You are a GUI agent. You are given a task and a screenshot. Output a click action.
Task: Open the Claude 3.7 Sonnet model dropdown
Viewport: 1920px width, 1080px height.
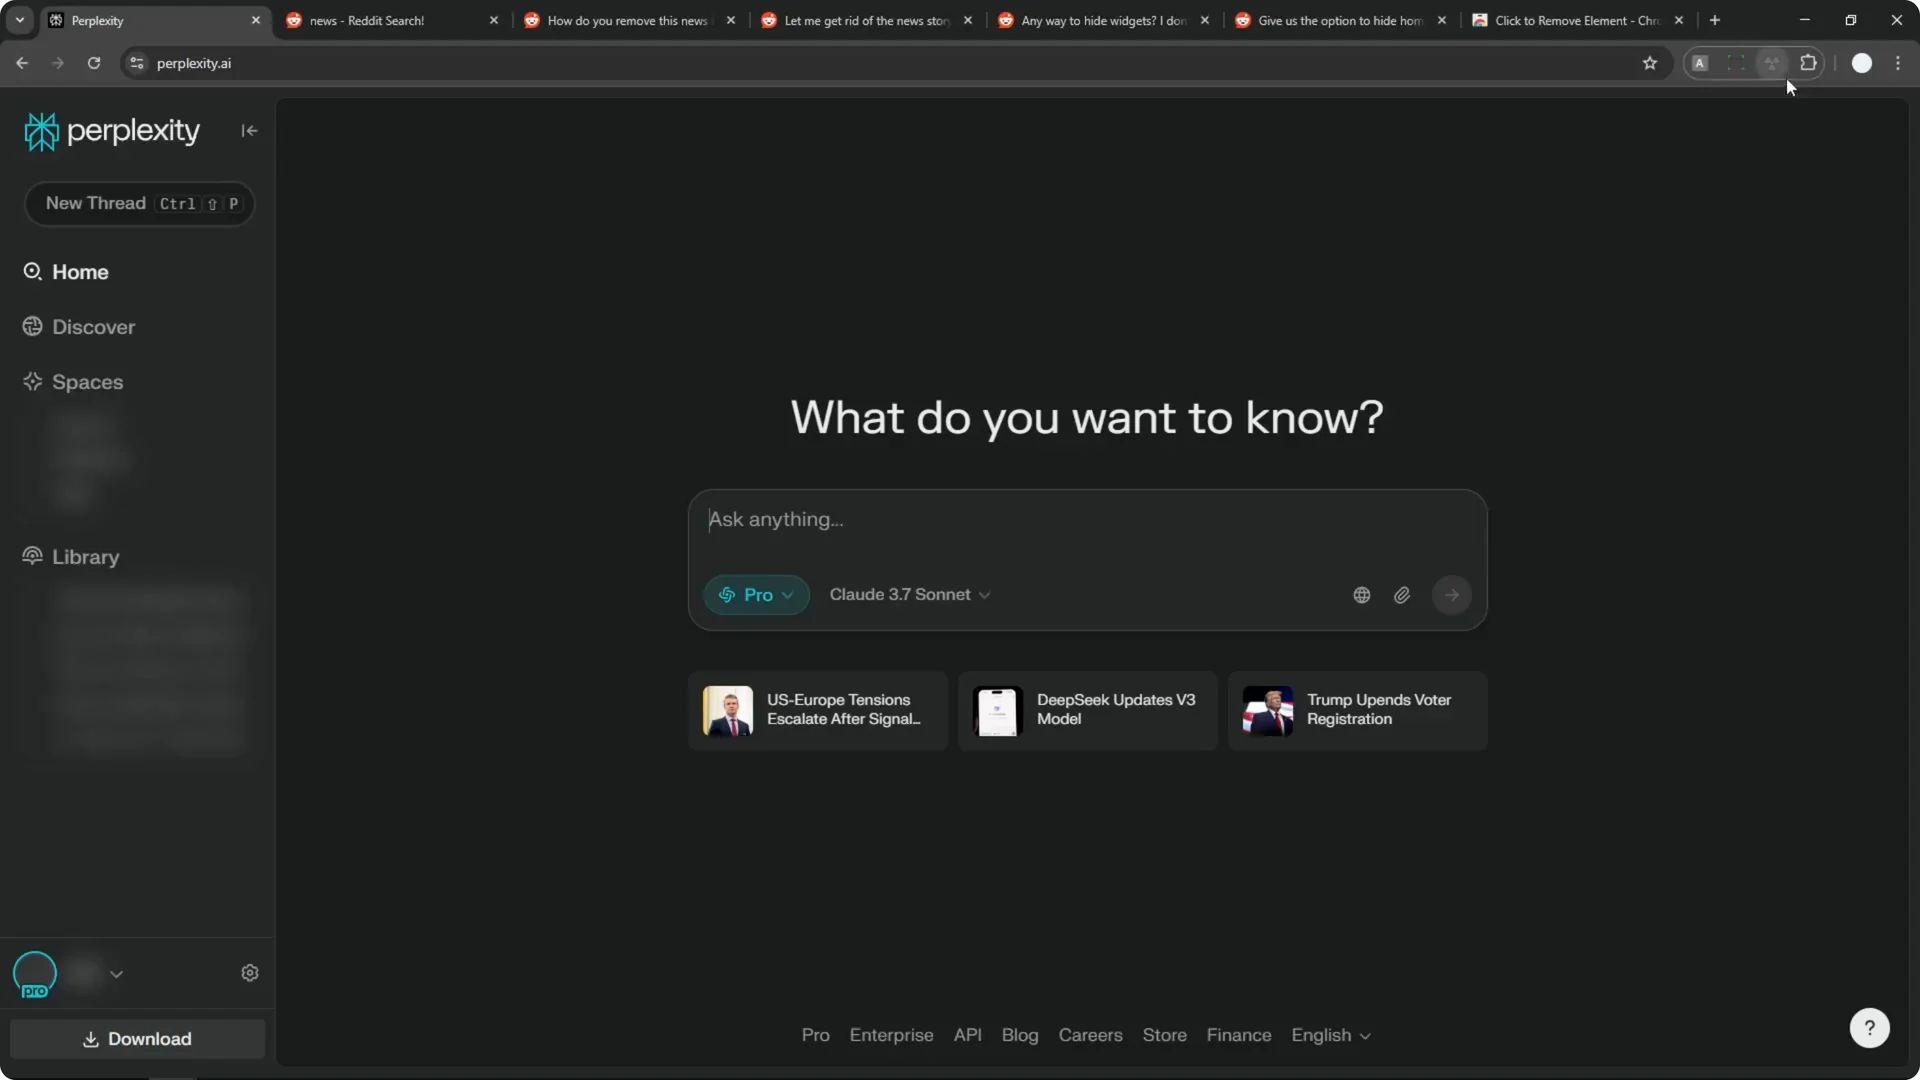tap(909, 594)
